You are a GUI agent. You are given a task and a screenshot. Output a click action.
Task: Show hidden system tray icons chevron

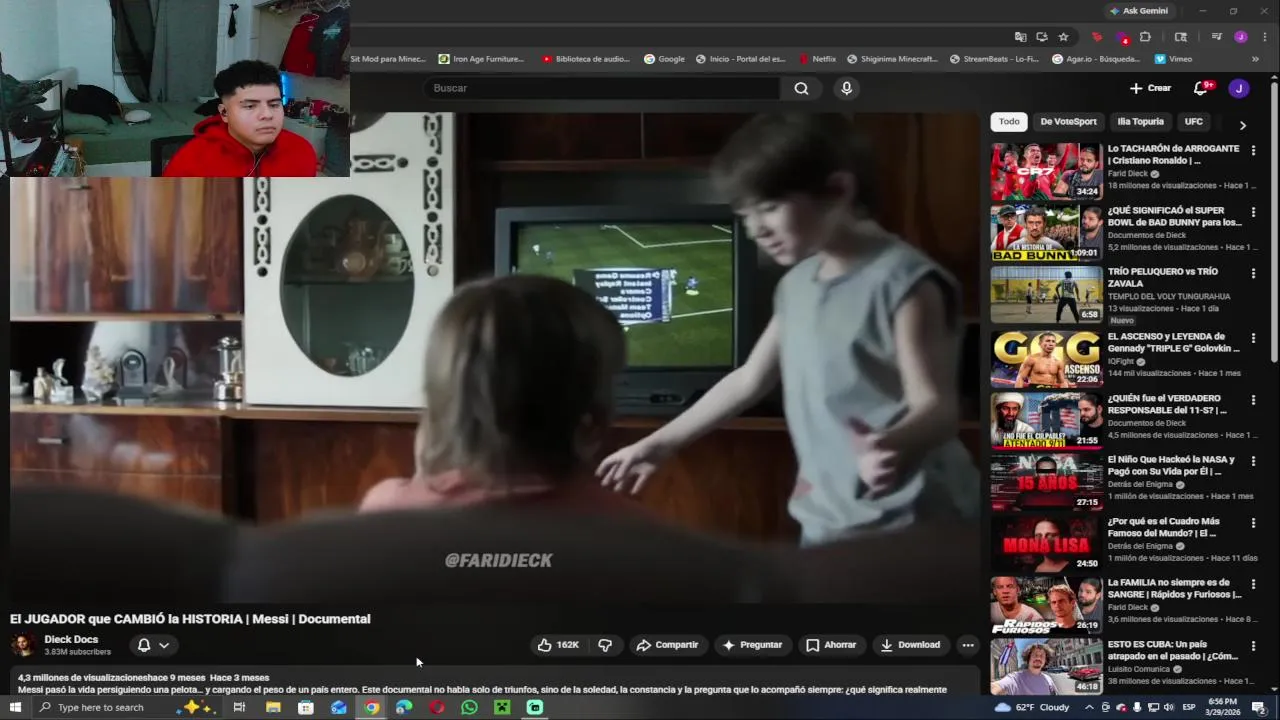[x=1089, y=707]
